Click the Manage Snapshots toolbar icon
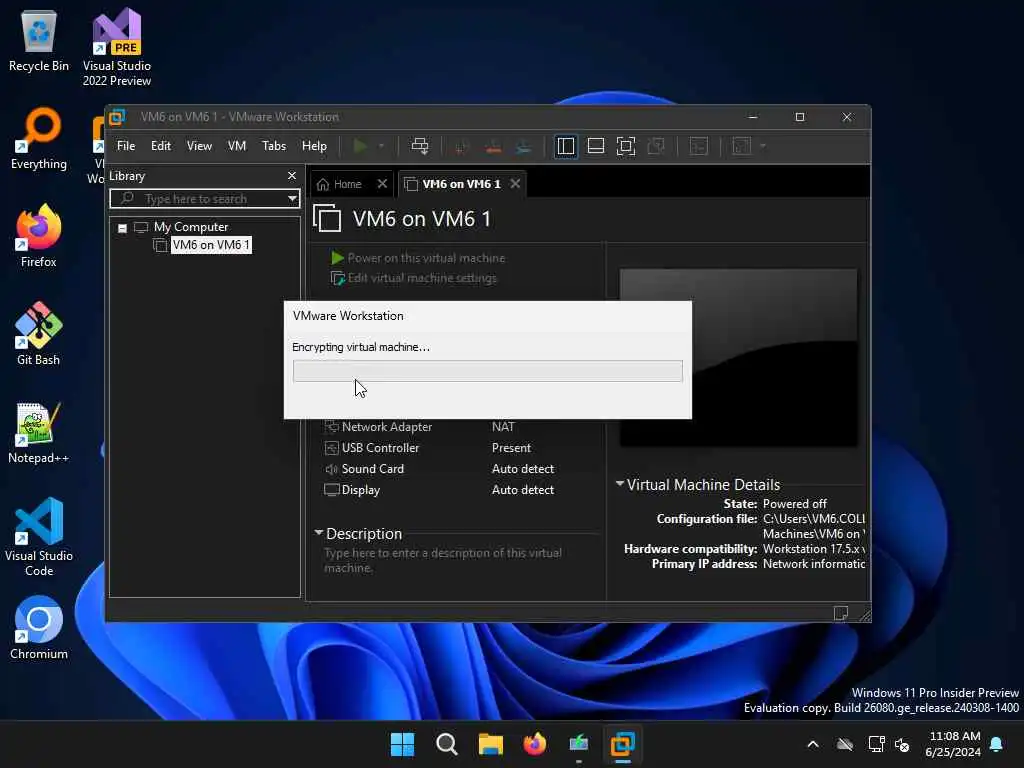The width and height of the screenshot is (1024, 768). [x=524, y=146]
